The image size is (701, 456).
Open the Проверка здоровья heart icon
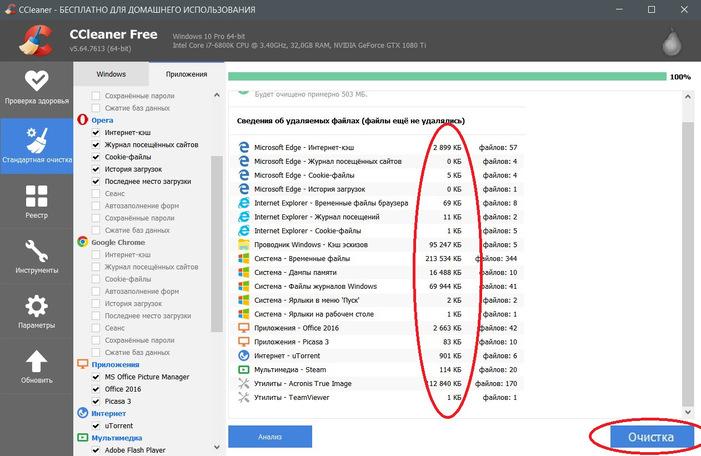pyautogui.click(x=36, y=80)
